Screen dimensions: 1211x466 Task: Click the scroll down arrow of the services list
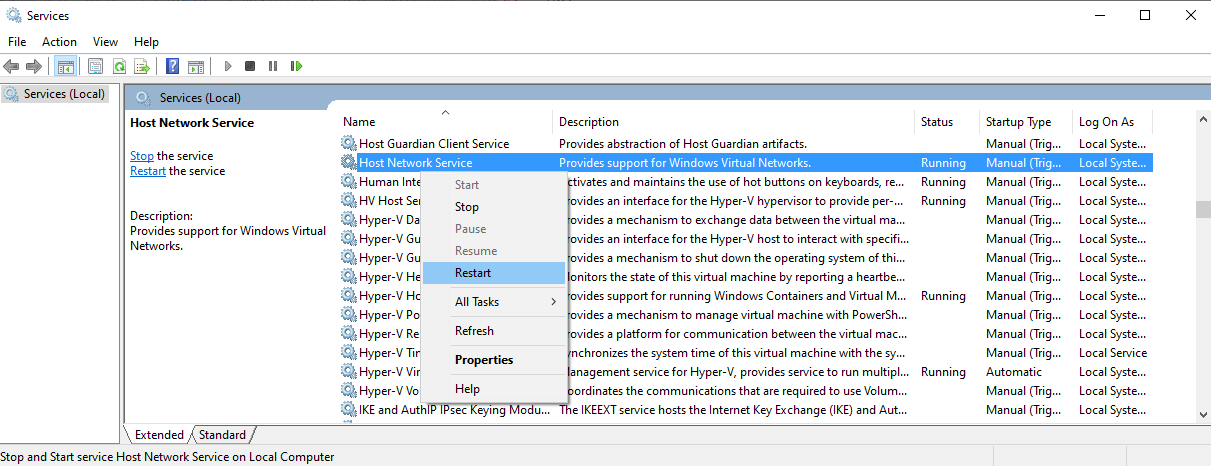click(1203, 414)
